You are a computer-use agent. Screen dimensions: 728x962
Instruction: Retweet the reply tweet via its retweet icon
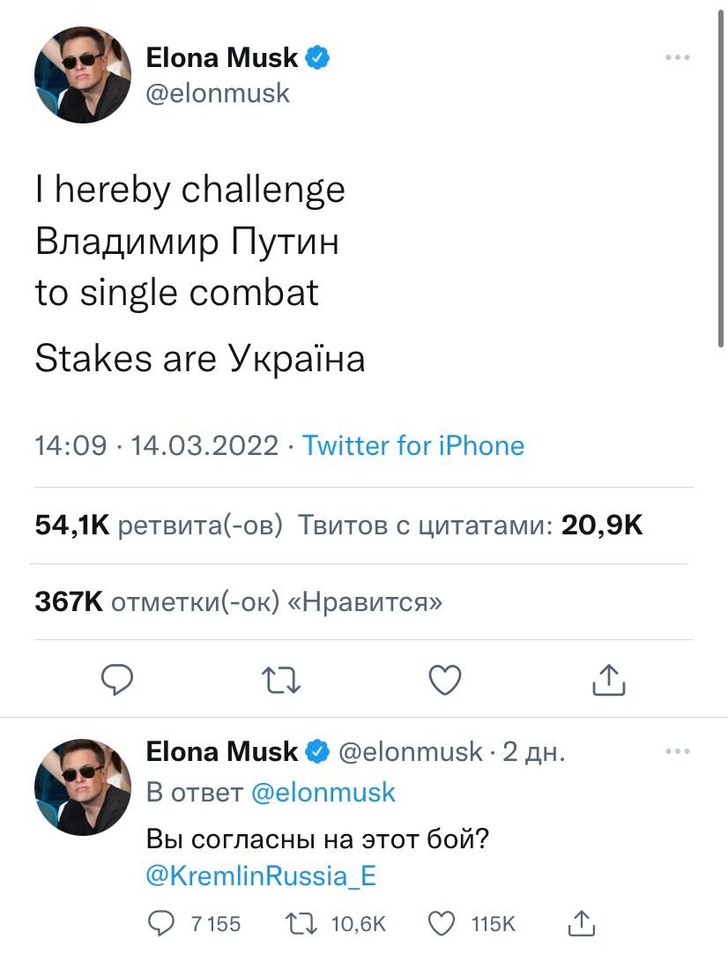302,924
